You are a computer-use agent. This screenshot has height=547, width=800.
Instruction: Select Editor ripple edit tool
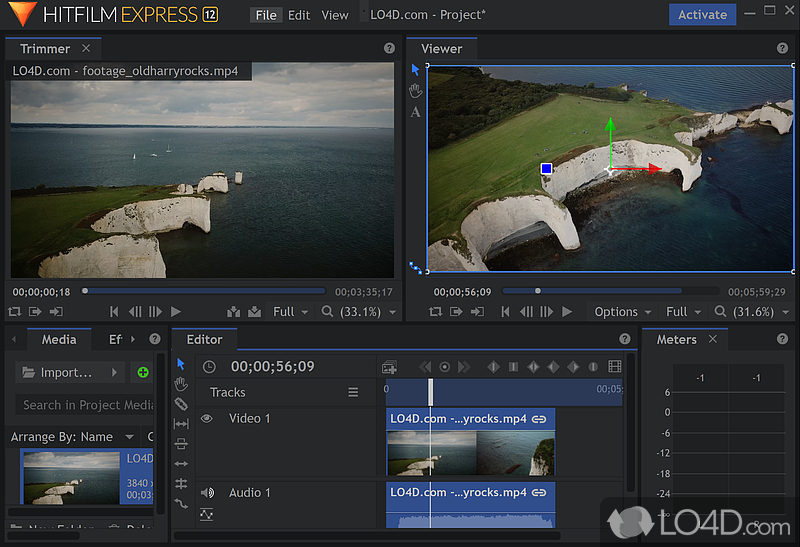point(181,464)
